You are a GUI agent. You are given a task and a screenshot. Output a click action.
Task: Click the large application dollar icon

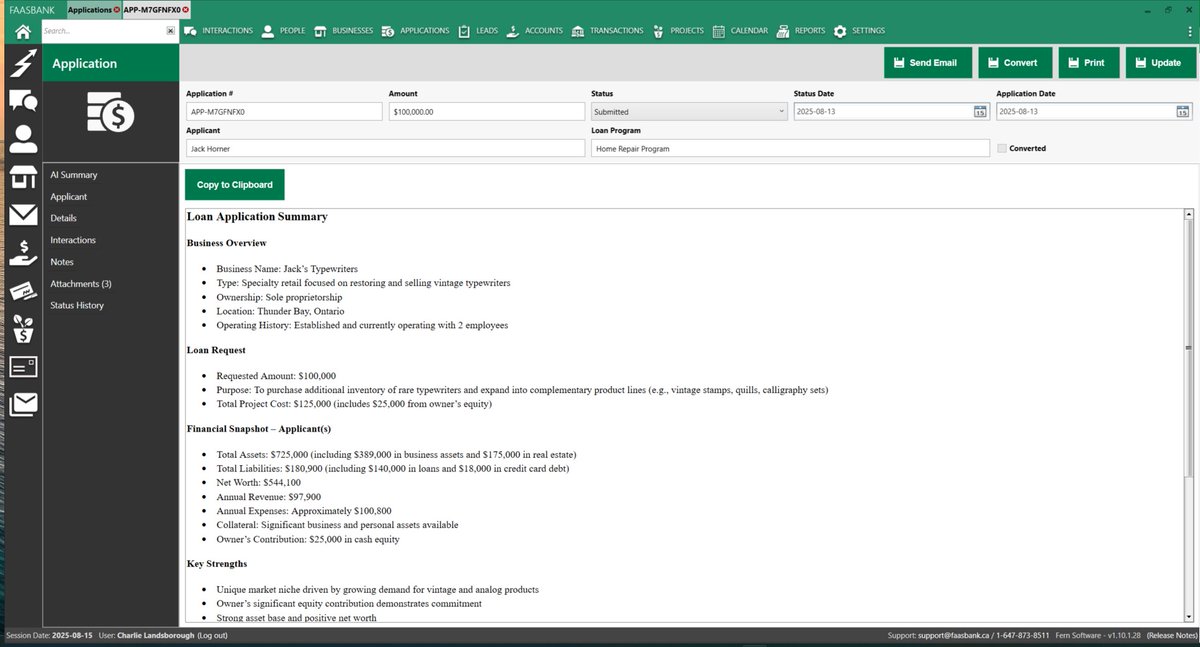coord(110,115)
